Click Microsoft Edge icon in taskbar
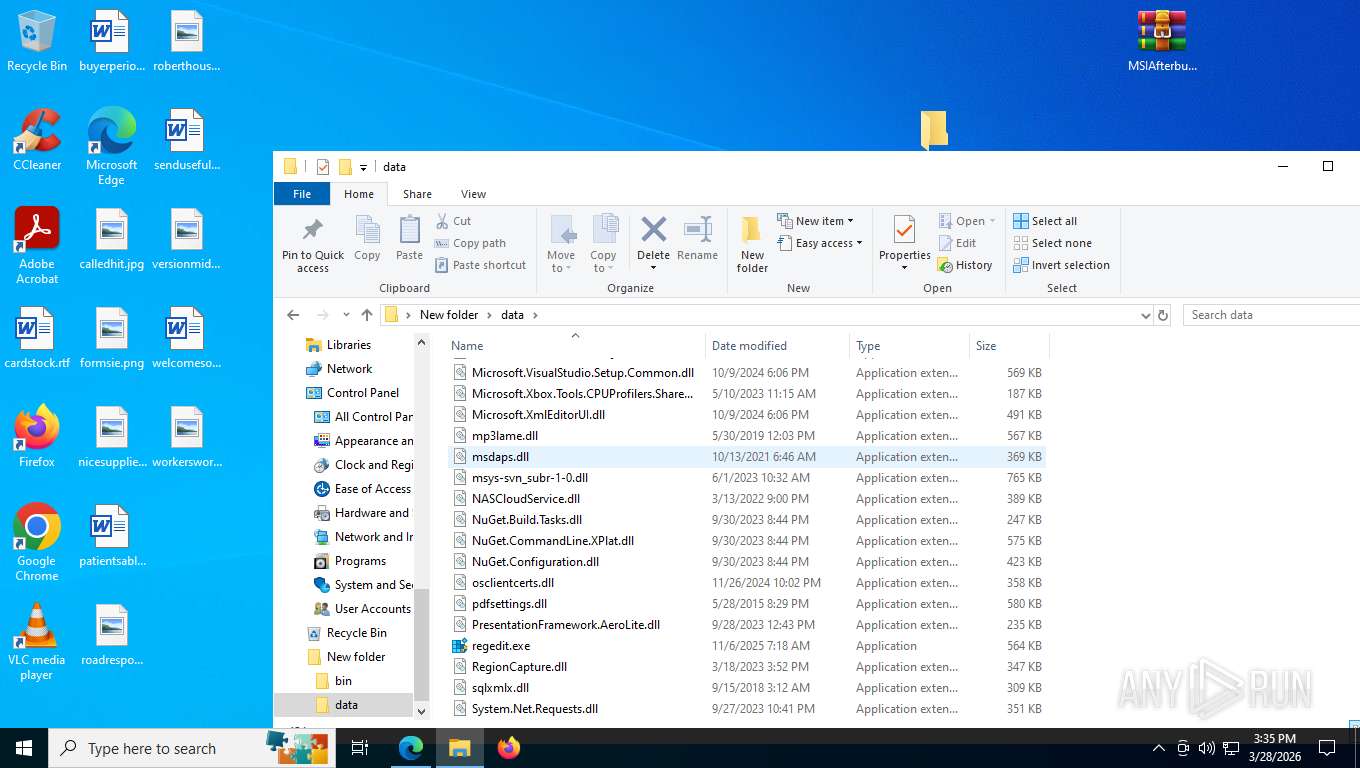Image resolution: width=1360 pixels, height=768 pixels. (x=411, y=748)
